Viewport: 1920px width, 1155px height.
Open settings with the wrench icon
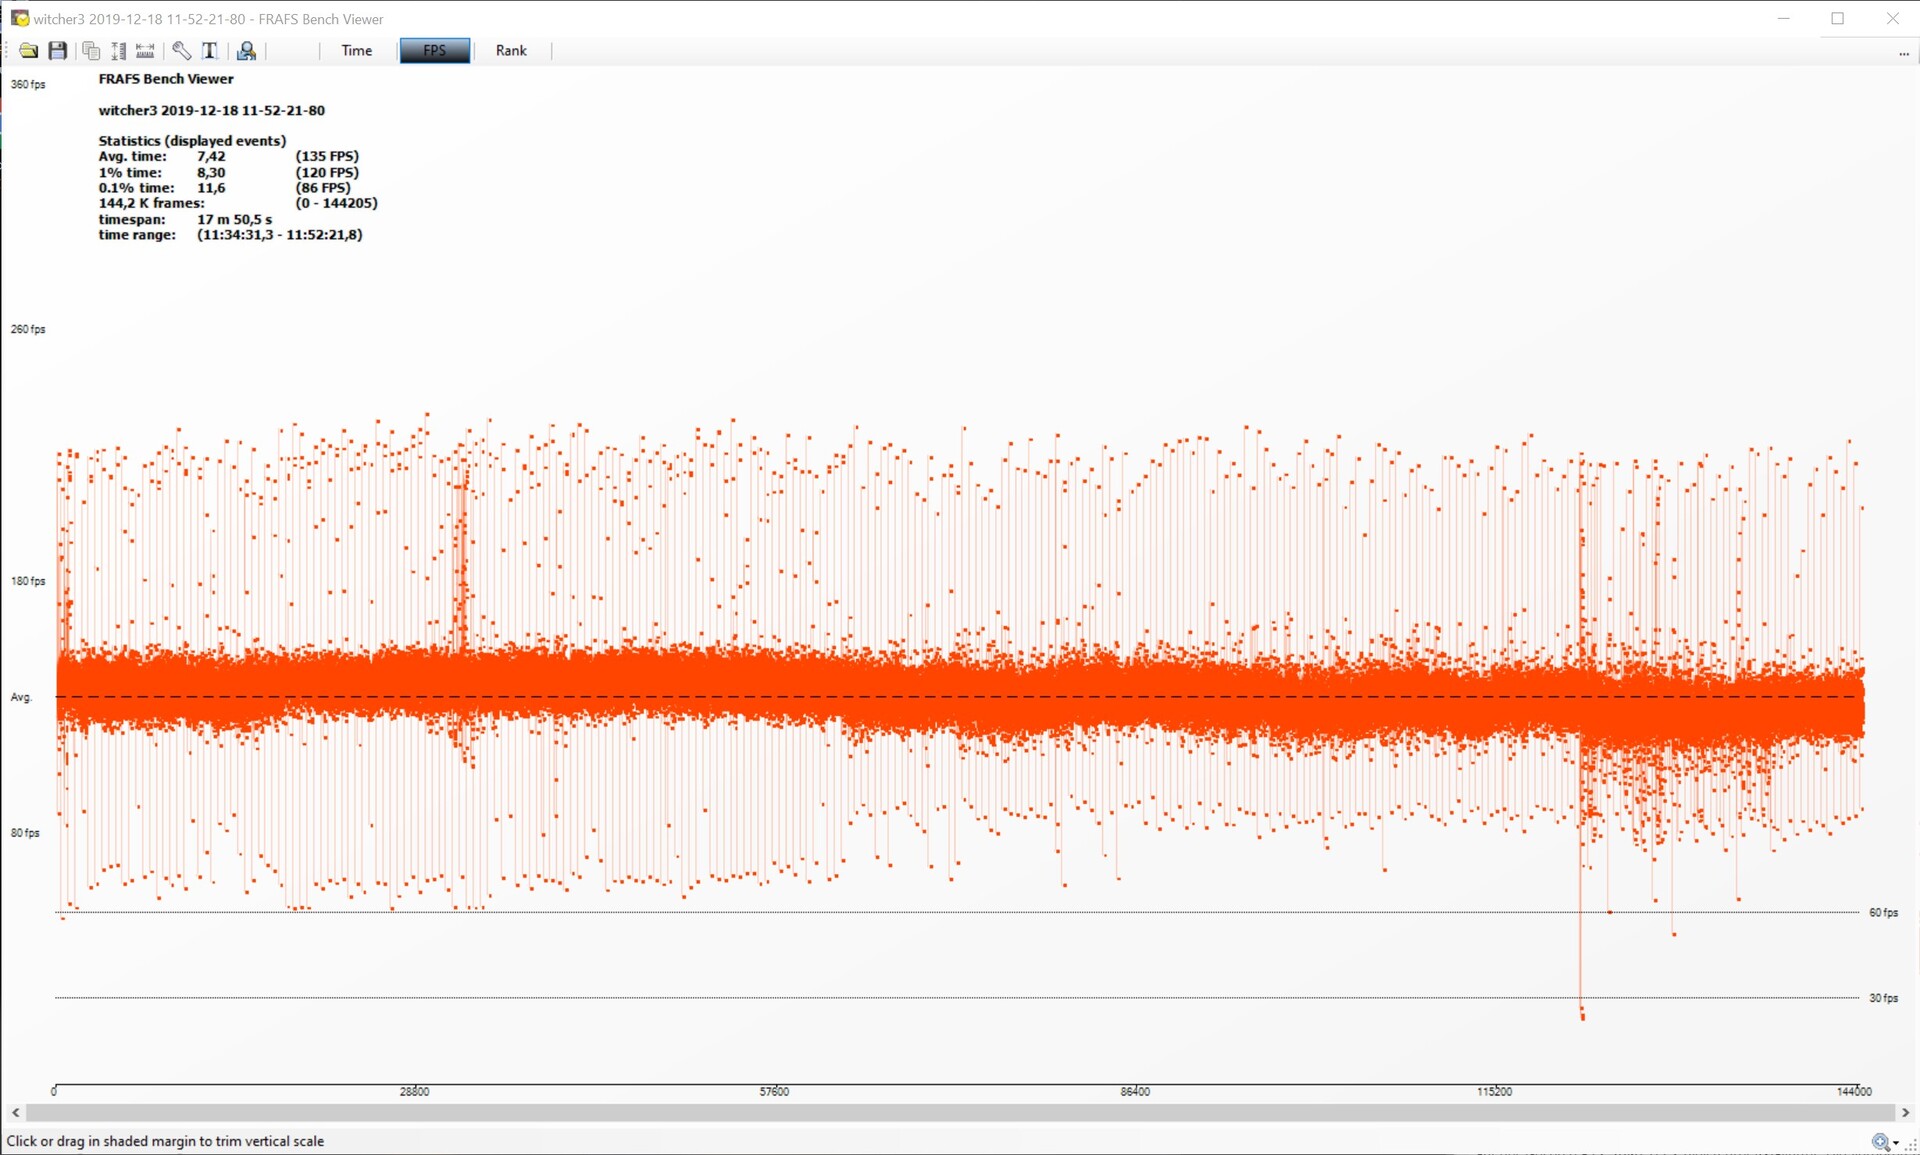182,51
